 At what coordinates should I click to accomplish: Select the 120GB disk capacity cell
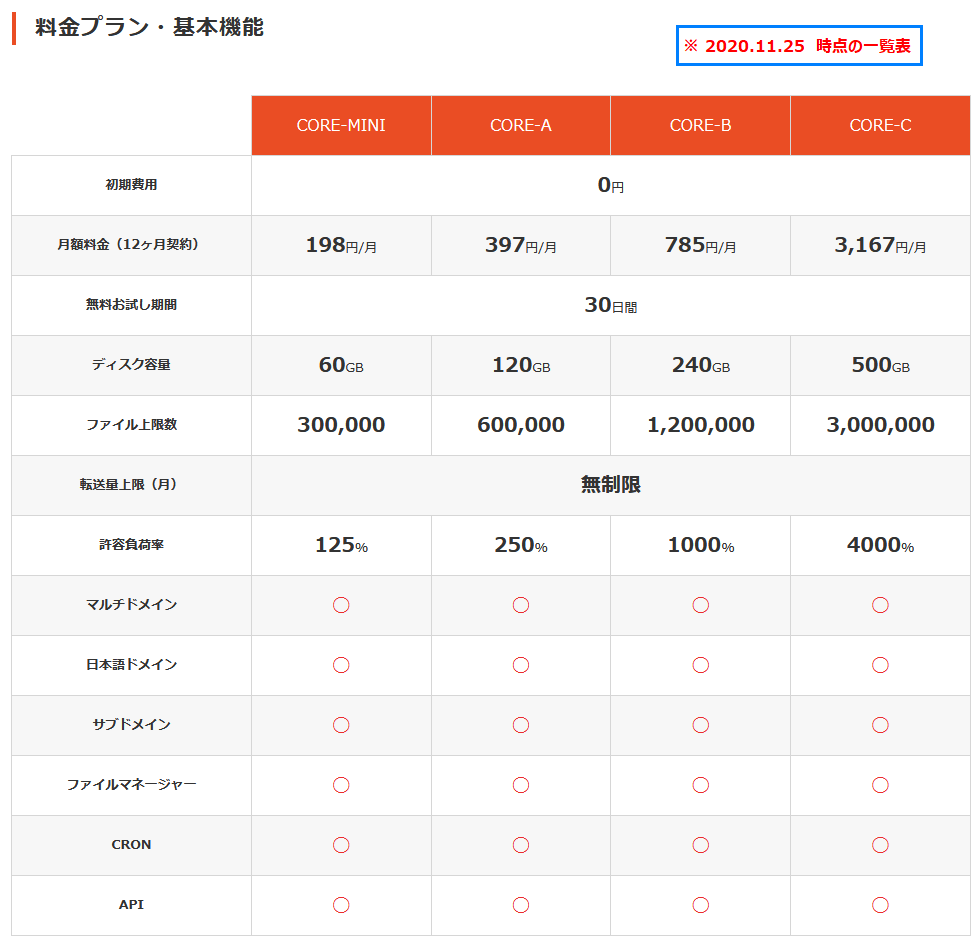521,365
